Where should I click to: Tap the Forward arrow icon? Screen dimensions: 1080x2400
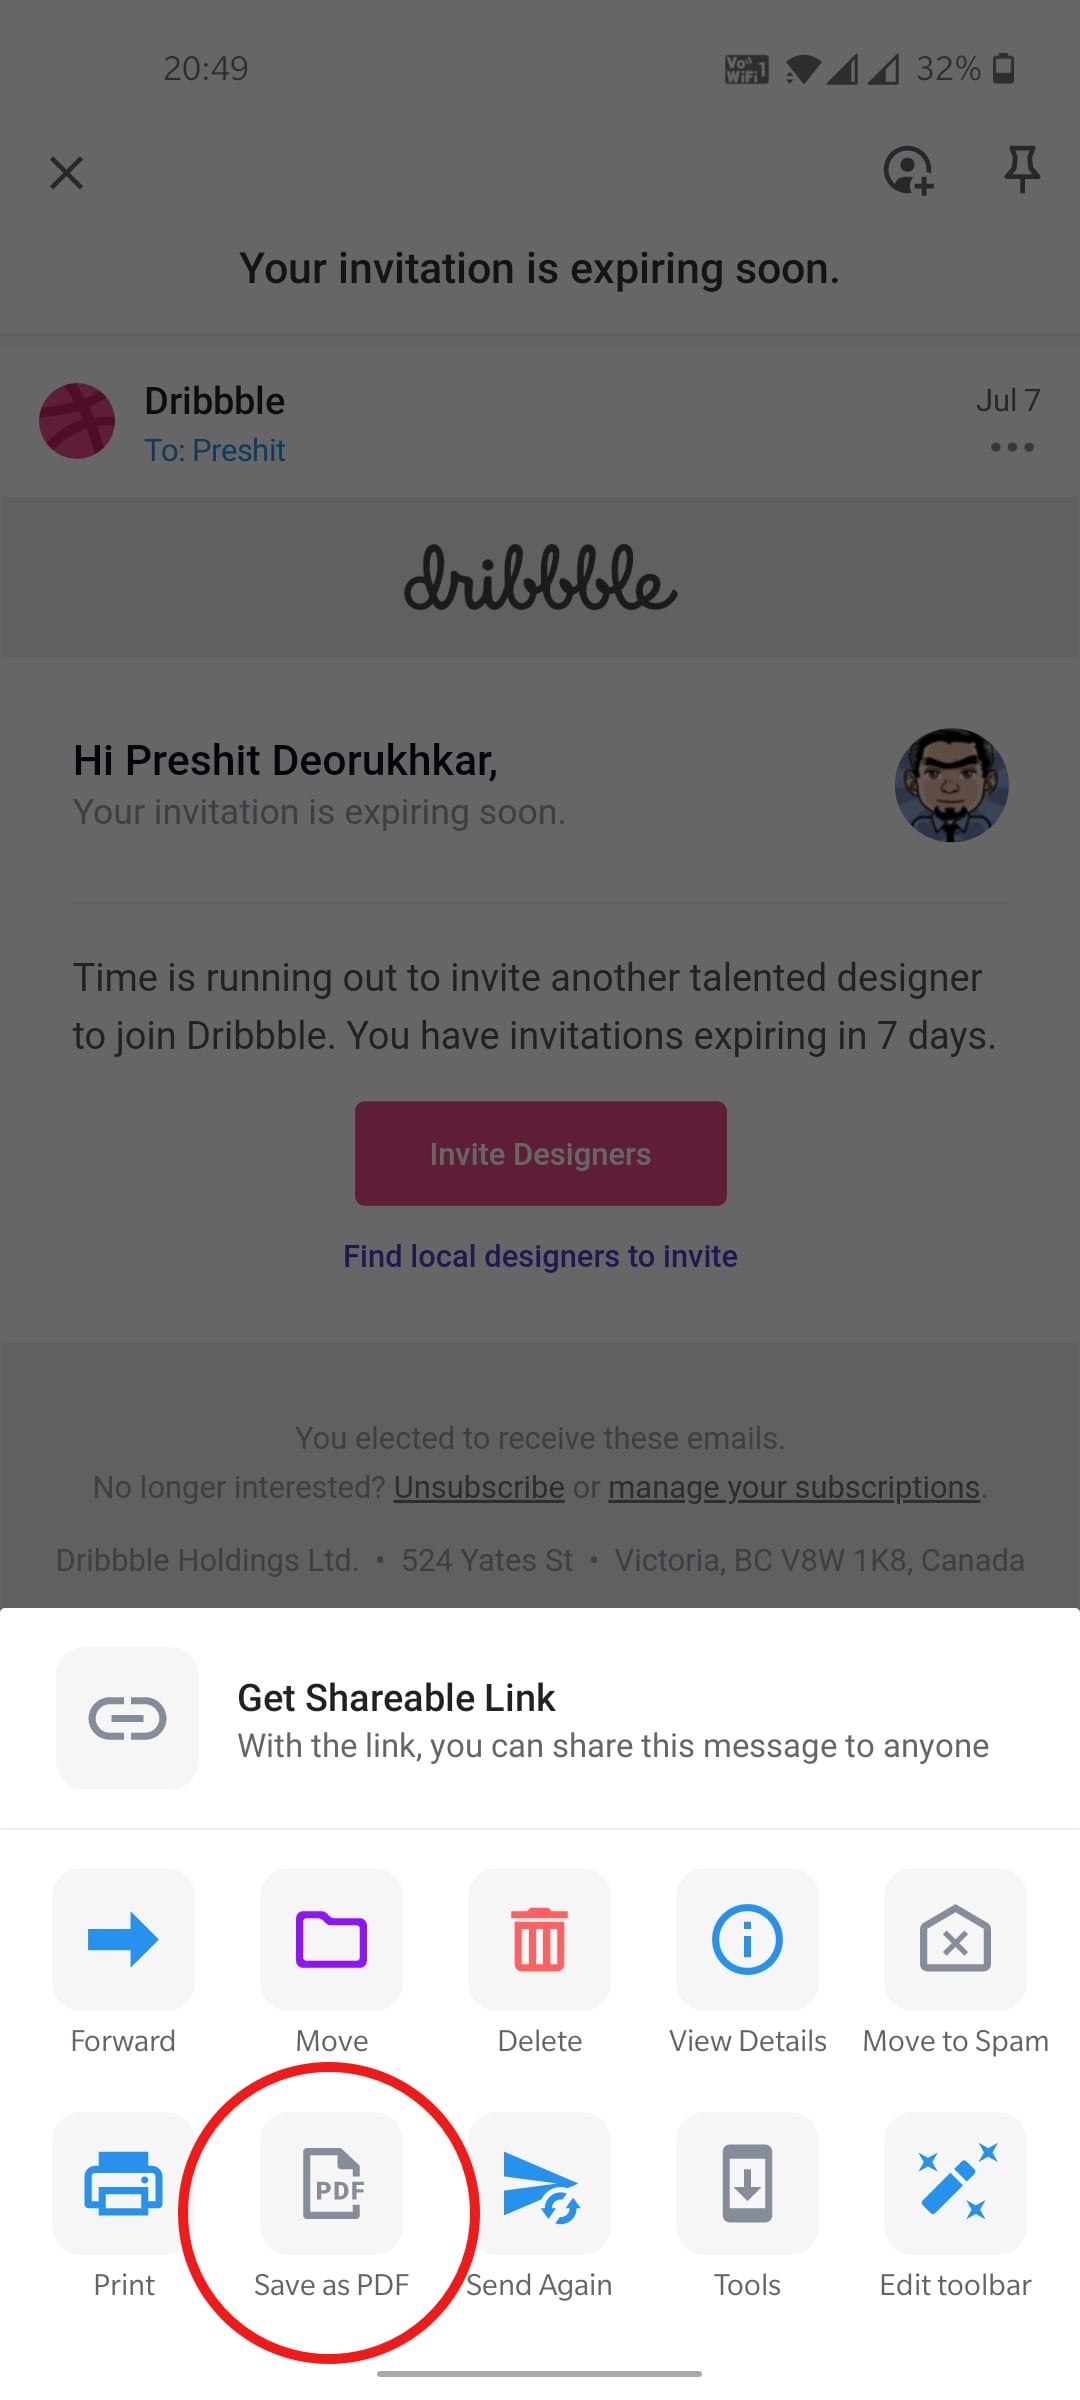(123, 1939)
